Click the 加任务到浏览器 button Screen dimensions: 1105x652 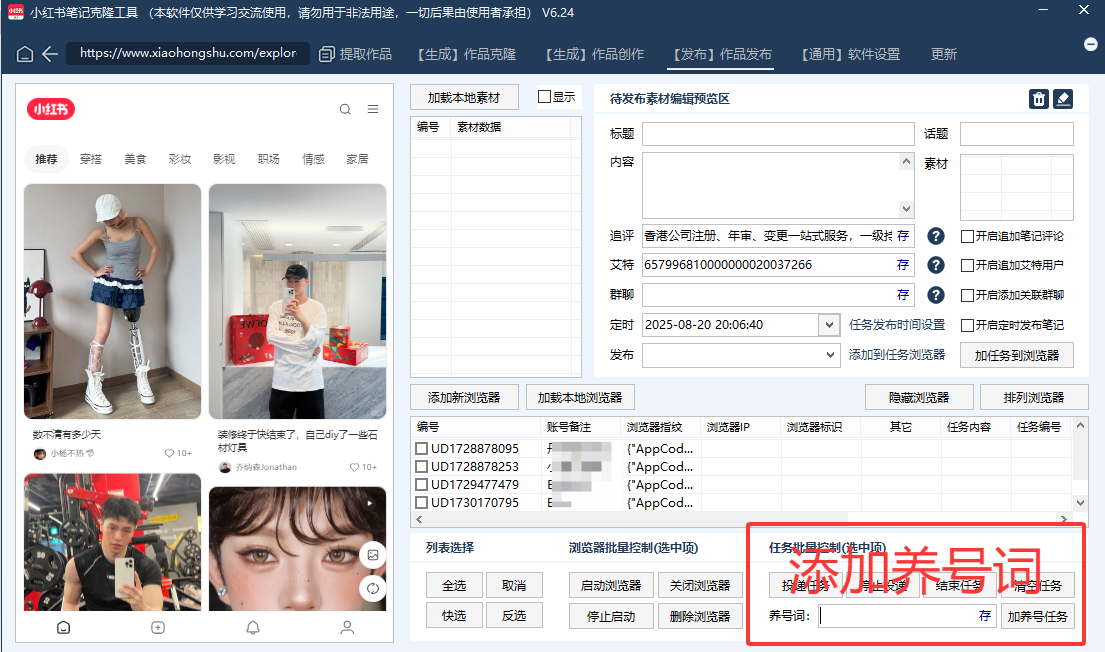1017,355
